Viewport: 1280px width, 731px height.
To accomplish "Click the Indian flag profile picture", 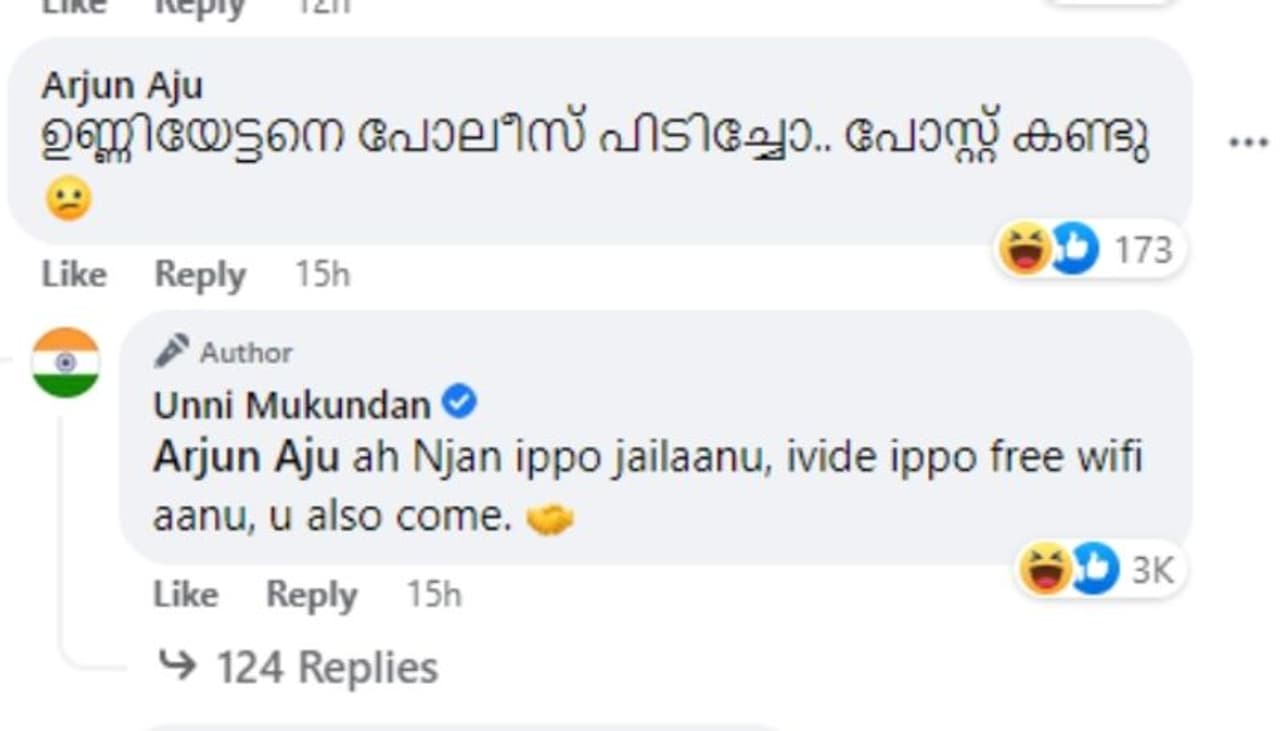I will pyautogui.click(x=66, y=363).
